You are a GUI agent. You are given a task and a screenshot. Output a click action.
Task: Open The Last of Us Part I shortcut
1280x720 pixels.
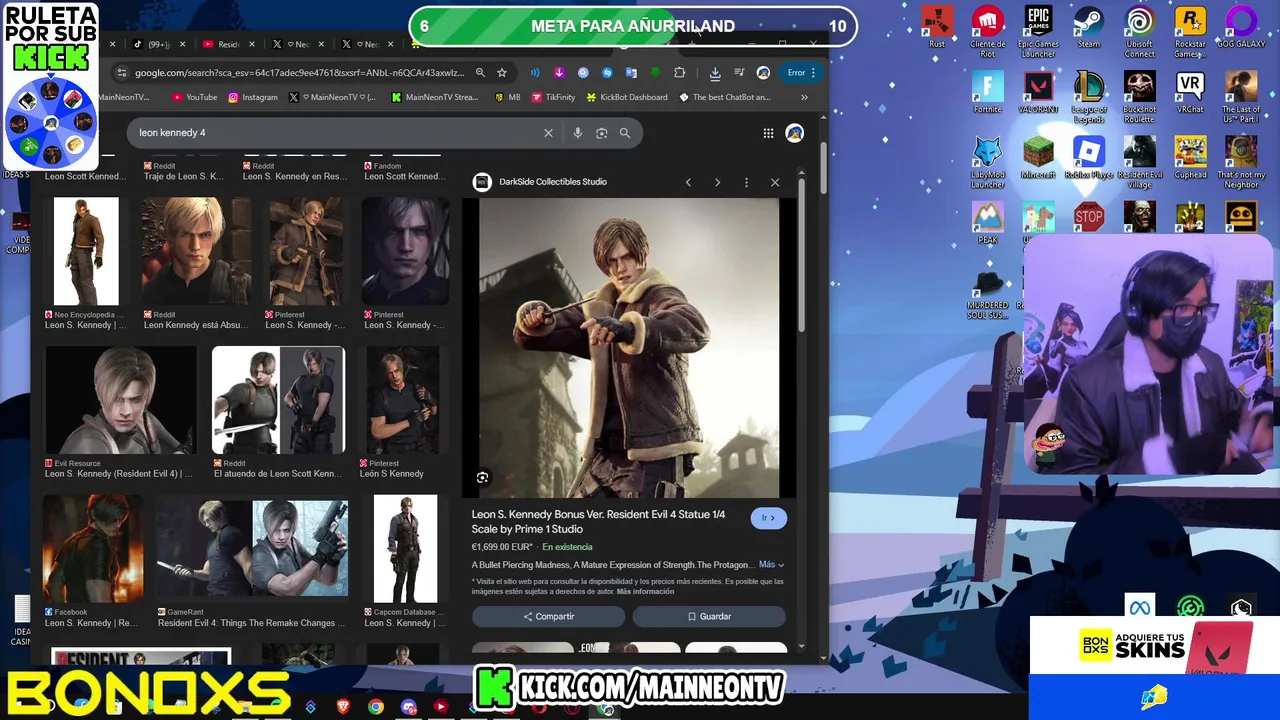[1241, 97]
